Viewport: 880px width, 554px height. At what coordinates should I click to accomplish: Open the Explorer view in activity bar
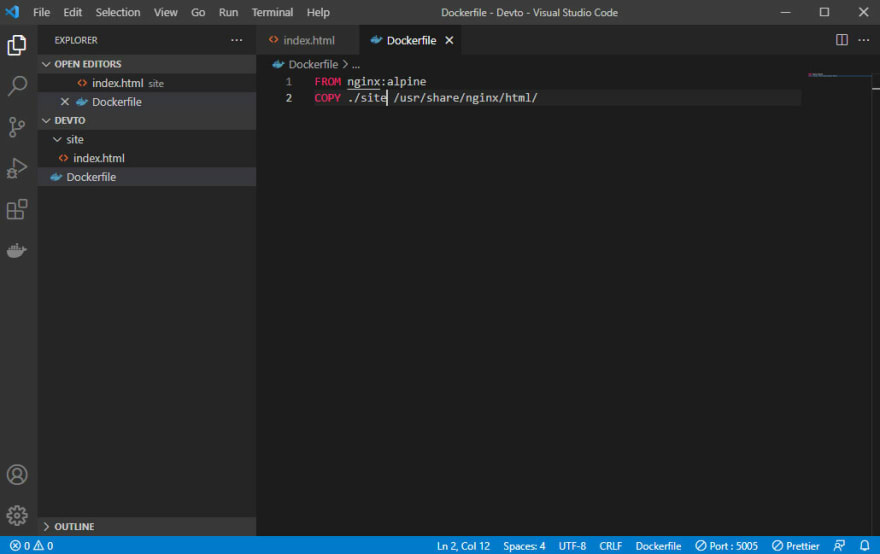coord(17,45)
